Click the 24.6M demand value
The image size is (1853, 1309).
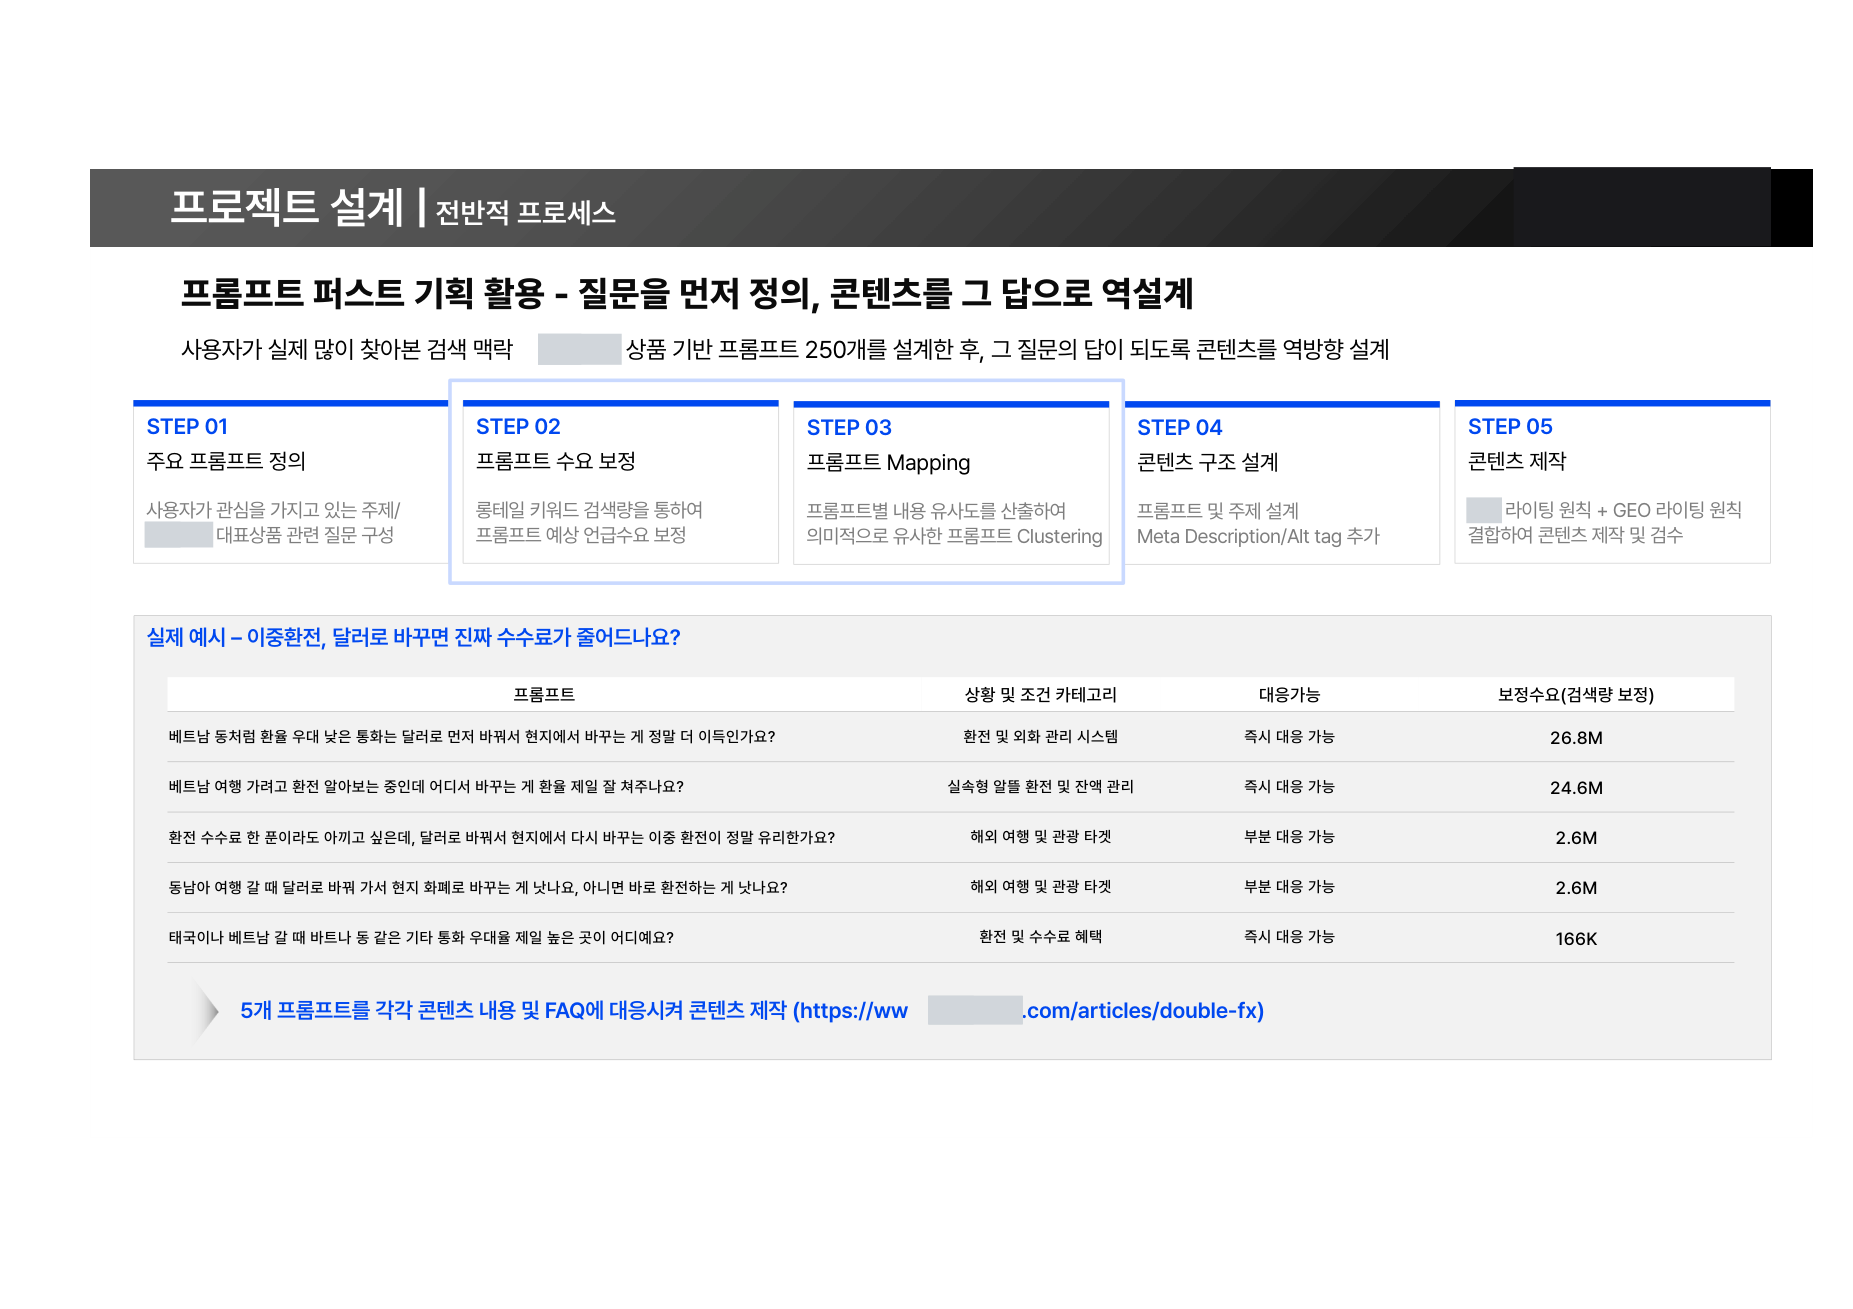(x=1576, y=788)
